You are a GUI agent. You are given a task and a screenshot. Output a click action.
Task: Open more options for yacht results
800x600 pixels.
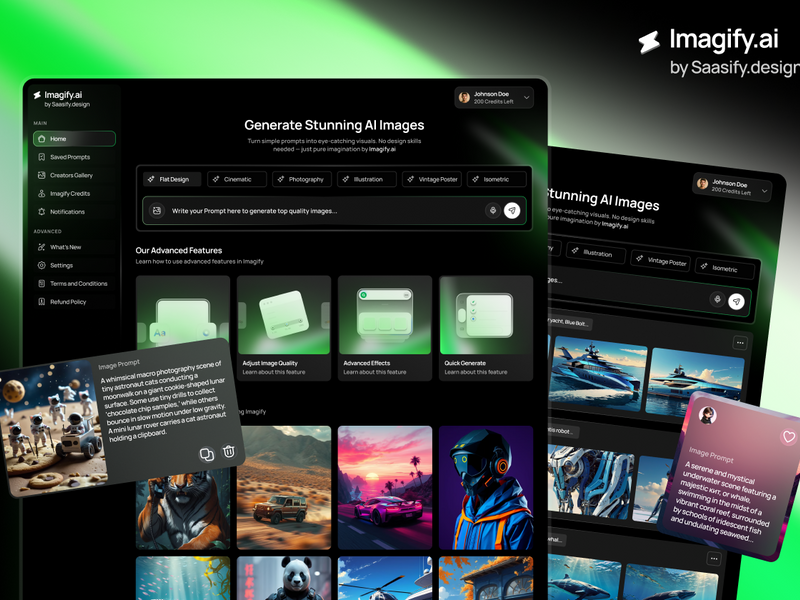click(x=740, y=343)
